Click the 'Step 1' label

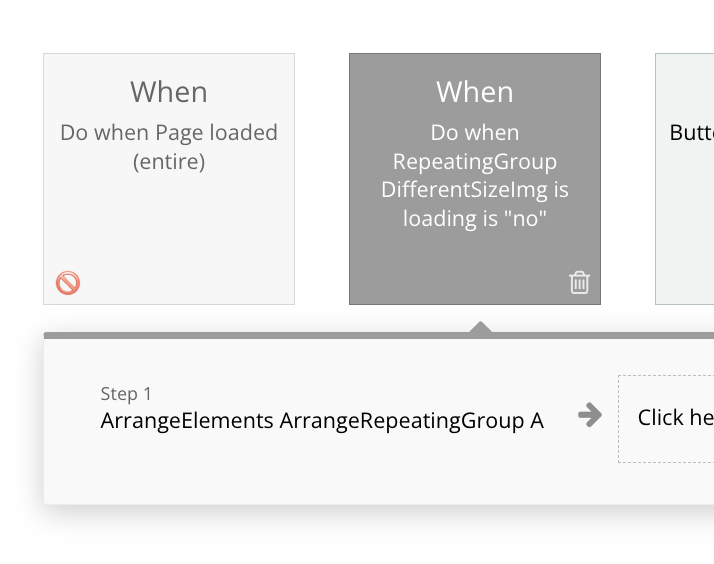(126, 394)
